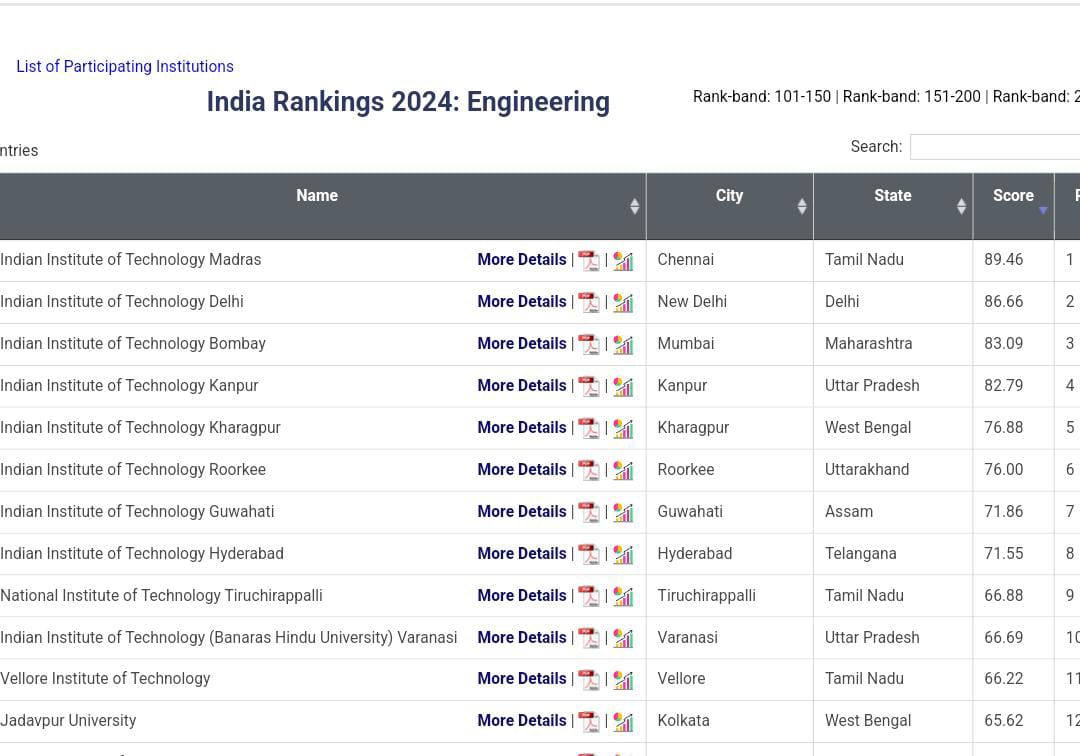The height and width of the screenshot is (756, 1080).
Task: Open List of Participating Institutions link
Action: tap(125, 66)
